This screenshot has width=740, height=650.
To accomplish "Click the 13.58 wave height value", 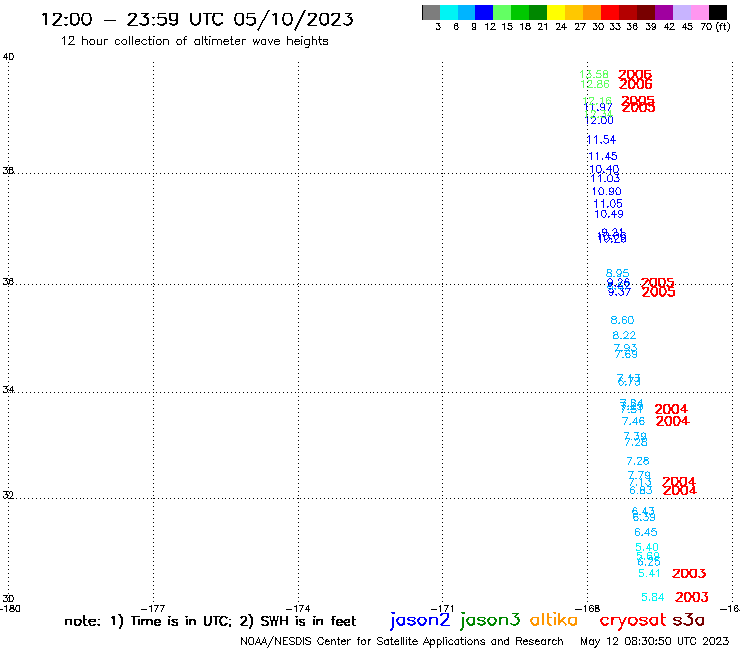I will point(594,74).
